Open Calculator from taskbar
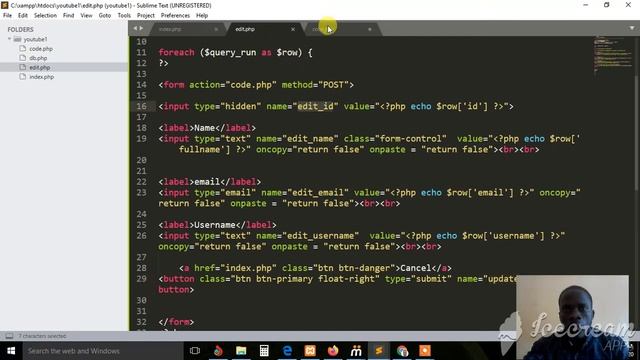Screen dimensions: 640x360 pos(264,351)
